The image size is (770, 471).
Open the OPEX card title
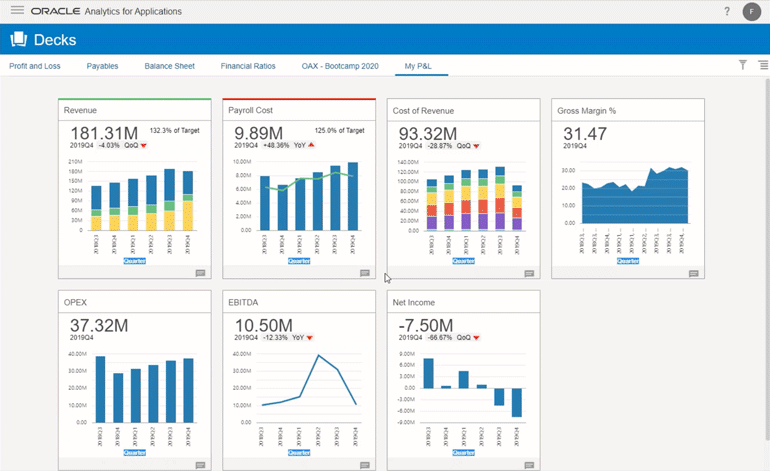pyautogui.click(x=75, y=303)
